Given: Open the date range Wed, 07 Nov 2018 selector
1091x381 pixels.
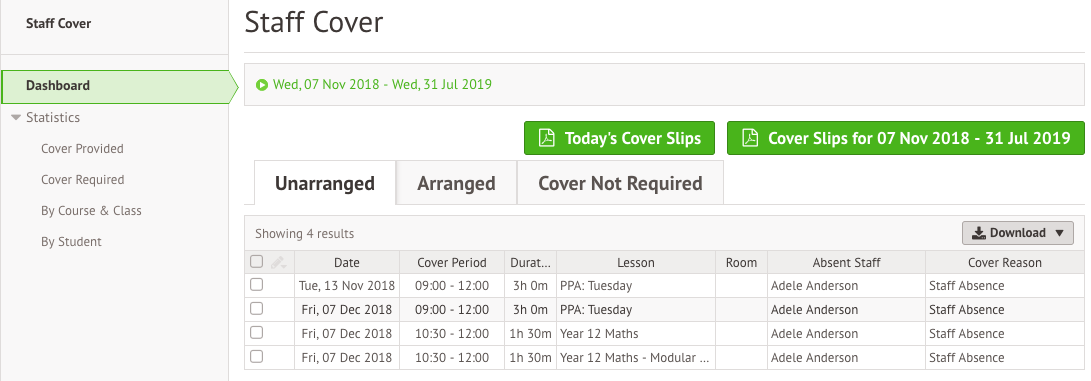Looking at the screenshot, I should 382,85.
